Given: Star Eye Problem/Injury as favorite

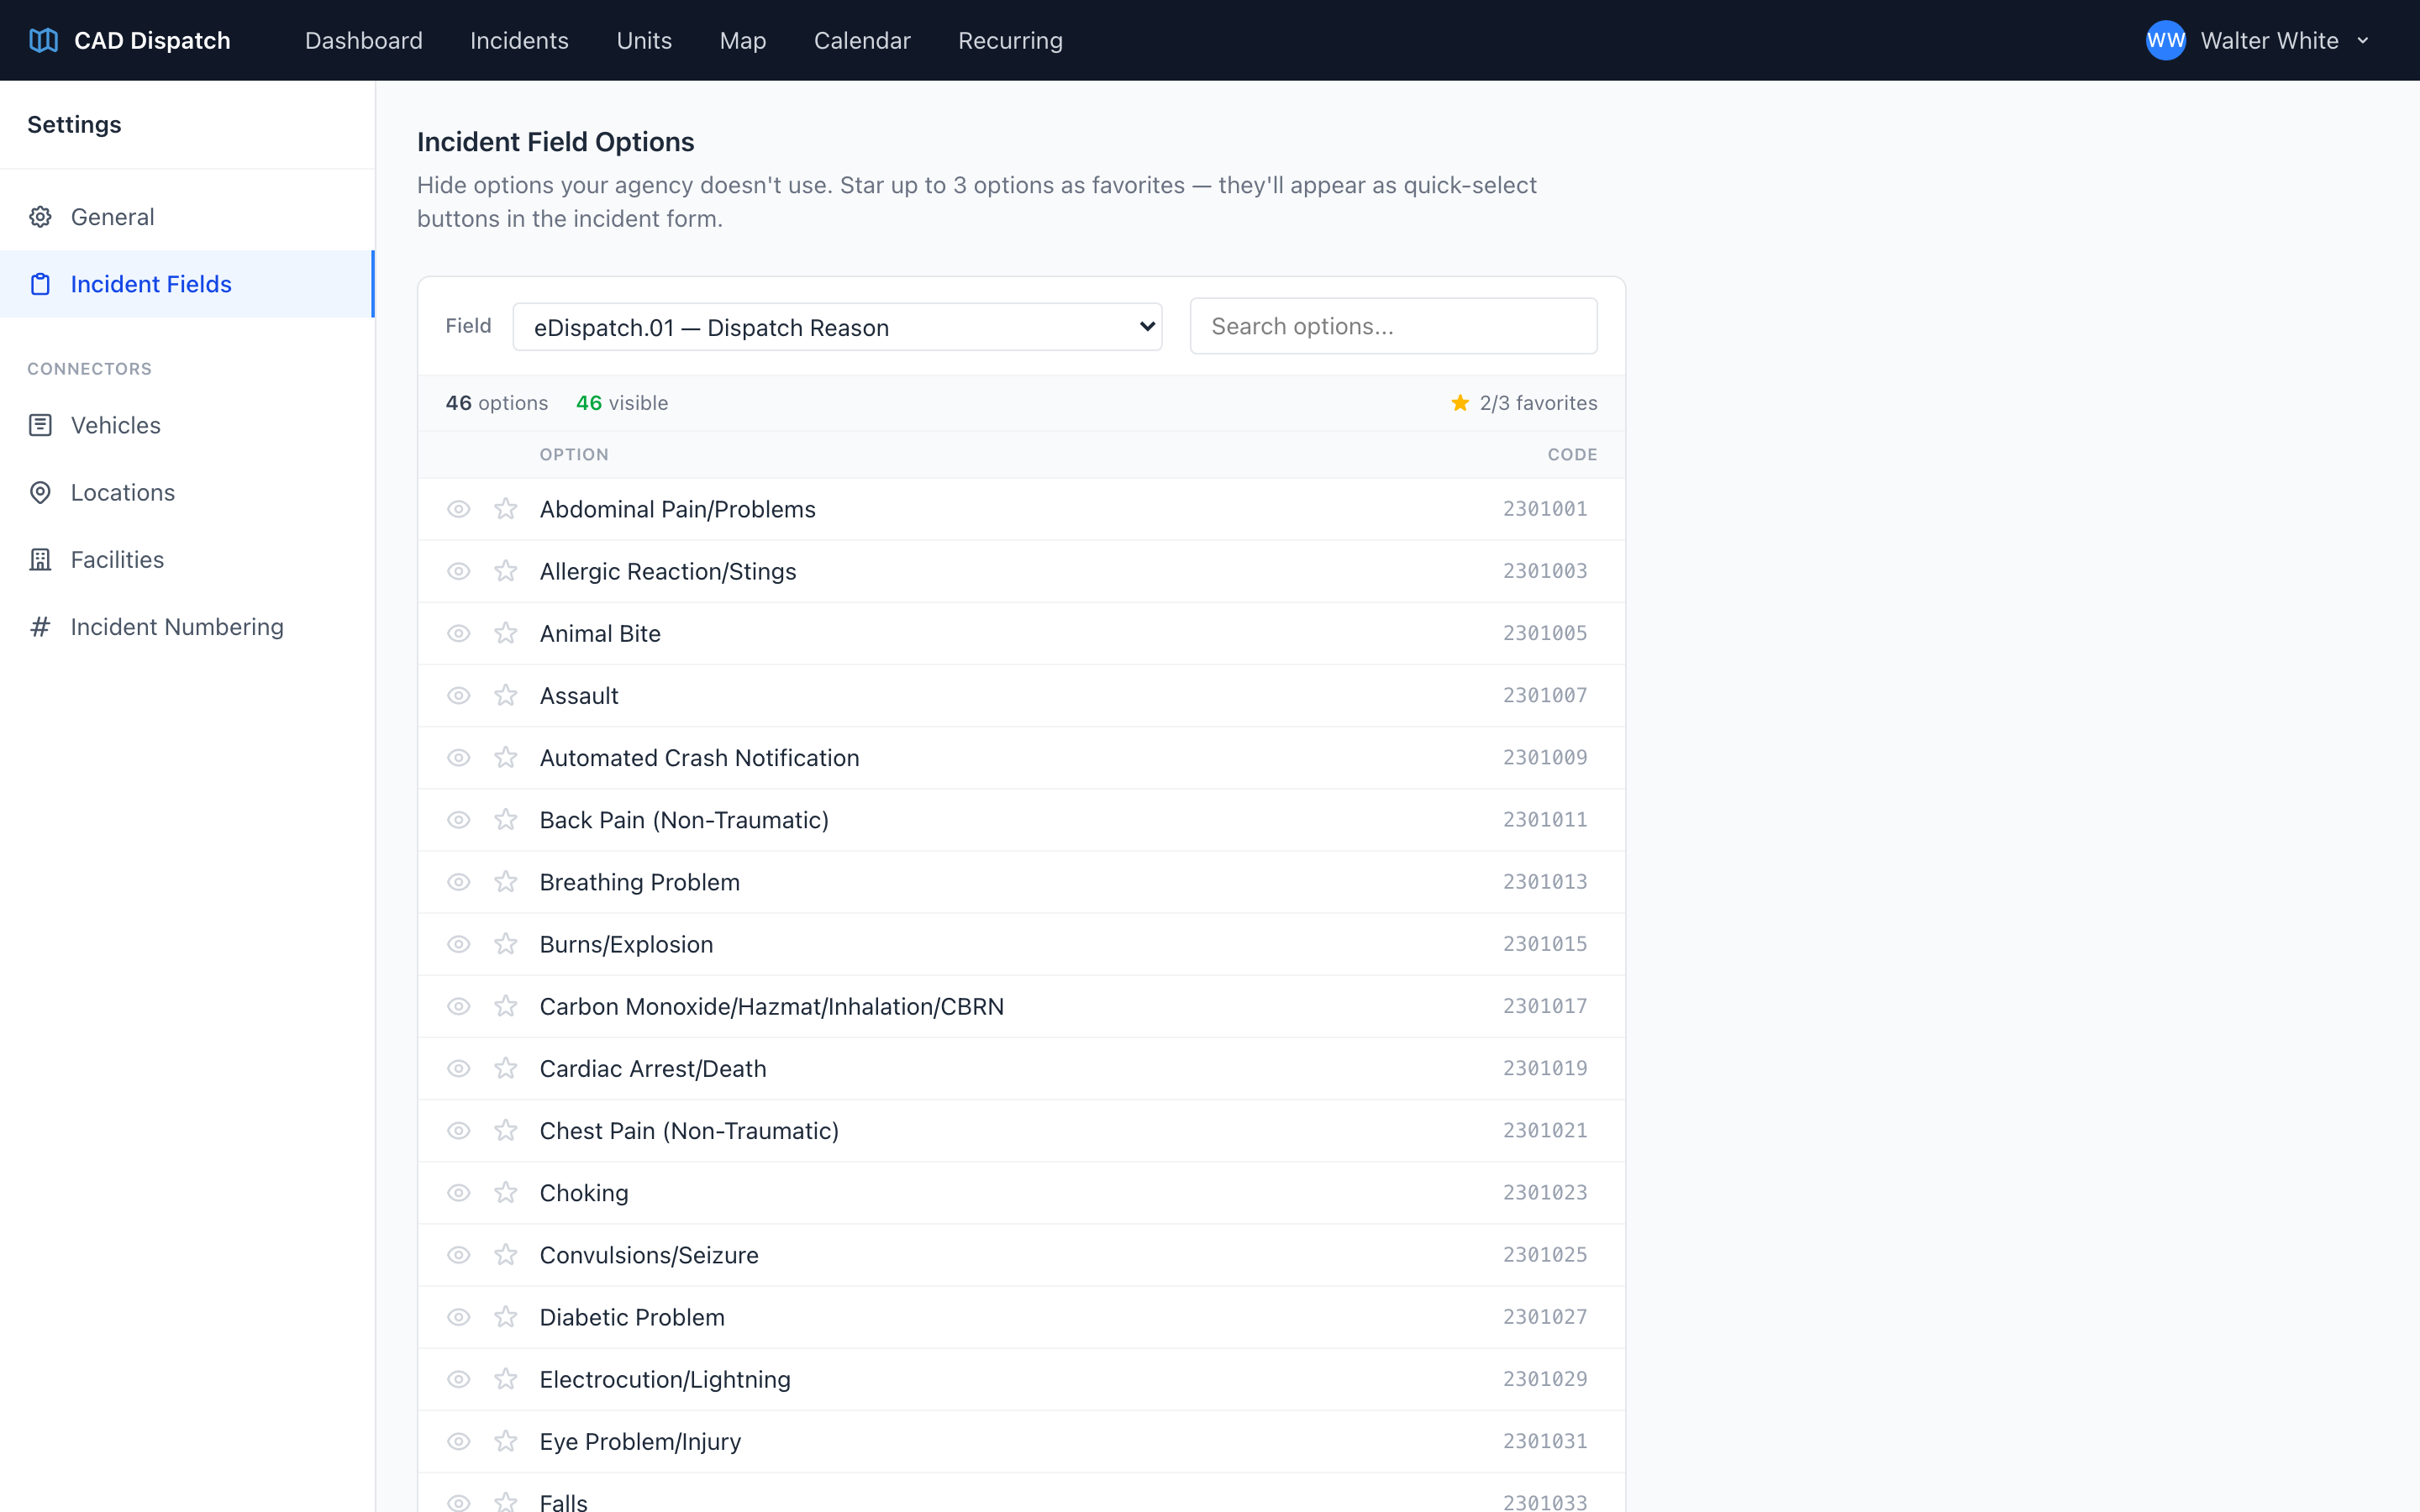Looking at the screenshot, I should click(506, 1441).
